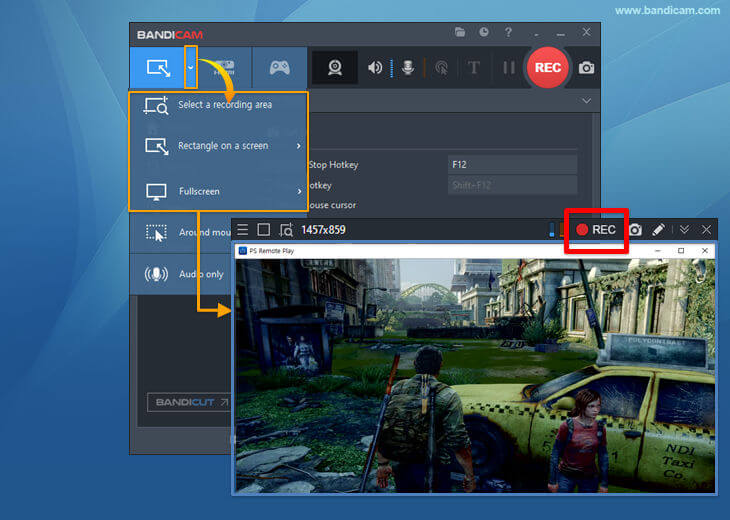Close the rectangle recording bar
The height and width of the screenshot is (520, 730).
[706, 230]
